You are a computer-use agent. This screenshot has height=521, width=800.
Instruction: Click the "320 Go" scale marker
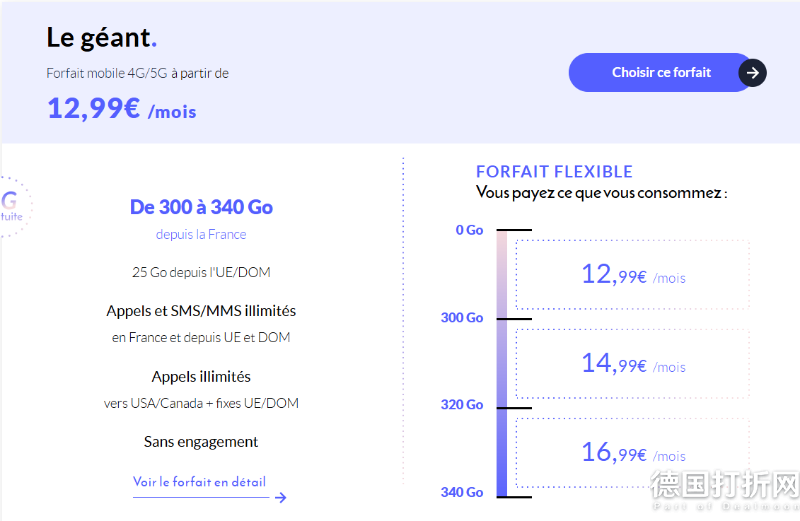462,405
